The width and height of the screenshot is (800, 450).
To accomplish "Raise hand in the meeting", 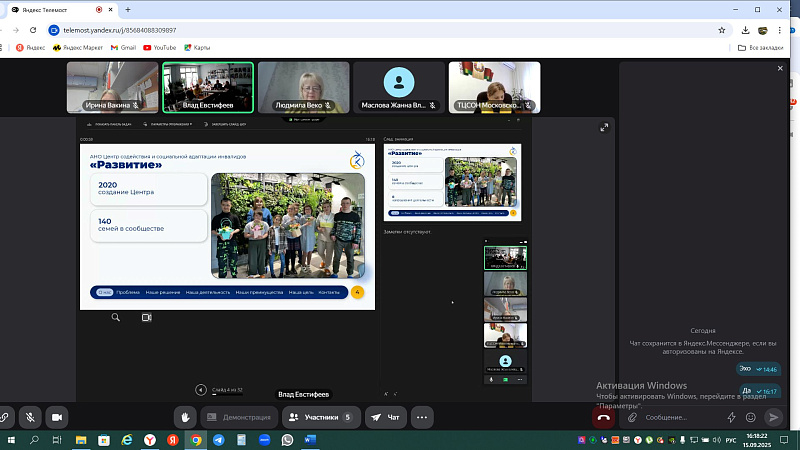I will point(185,417).
